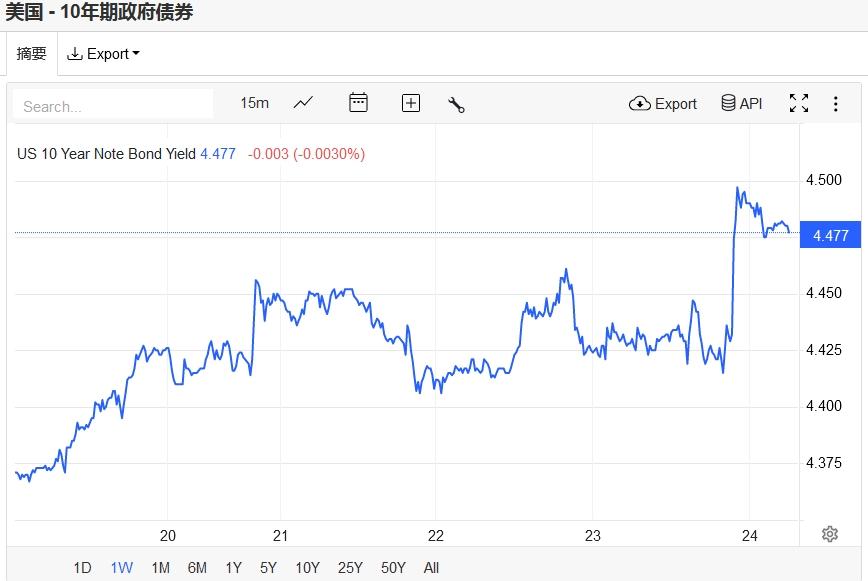This screenshot has width=868, height=581.
Task: Switch range to 1Y
Action: coord(233,568)
